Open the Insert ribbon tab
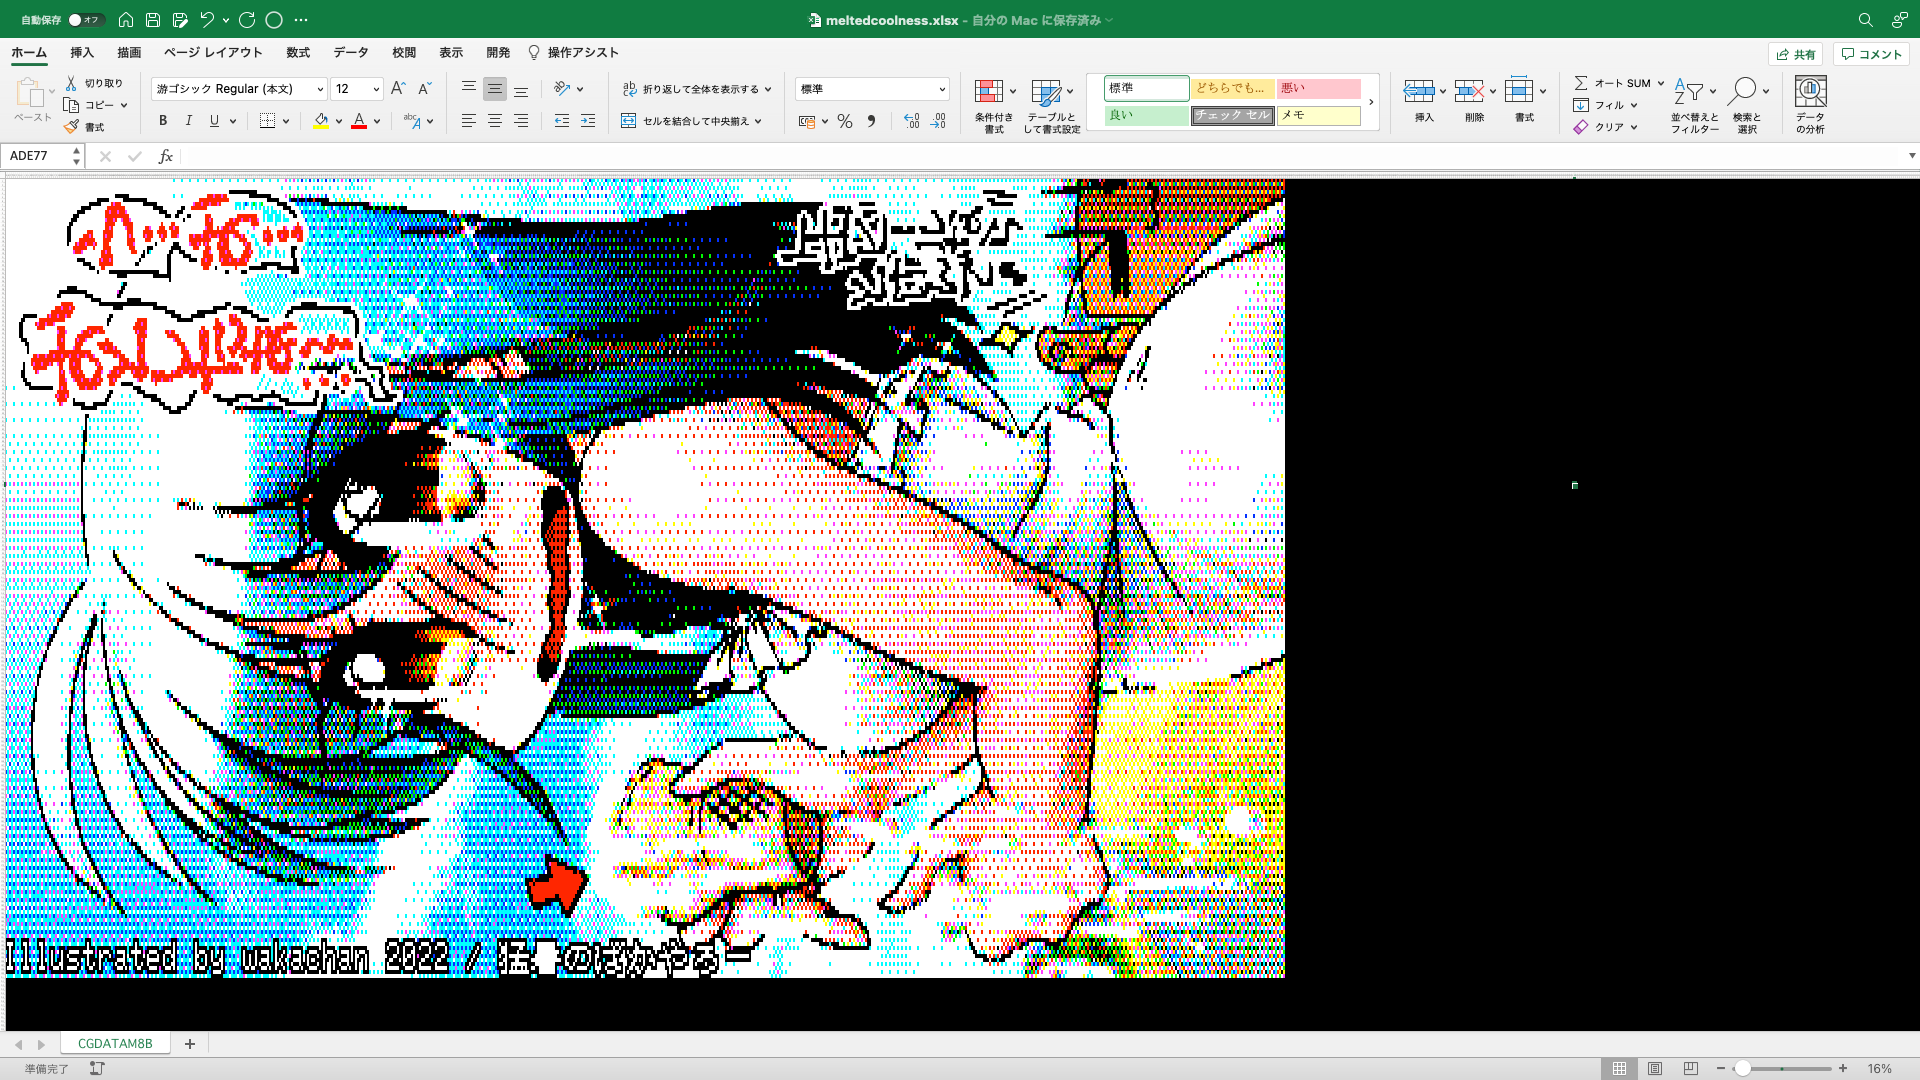 pos(82,52)
